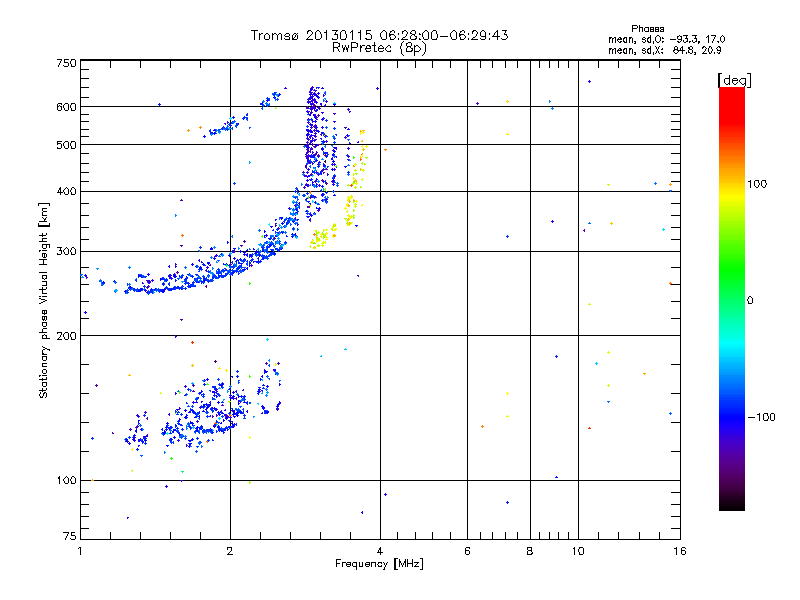
Task: Click the 'mean, sd,X: 84.8, 20.9' line
Action: pyautogui.click(x=665, y=50)
